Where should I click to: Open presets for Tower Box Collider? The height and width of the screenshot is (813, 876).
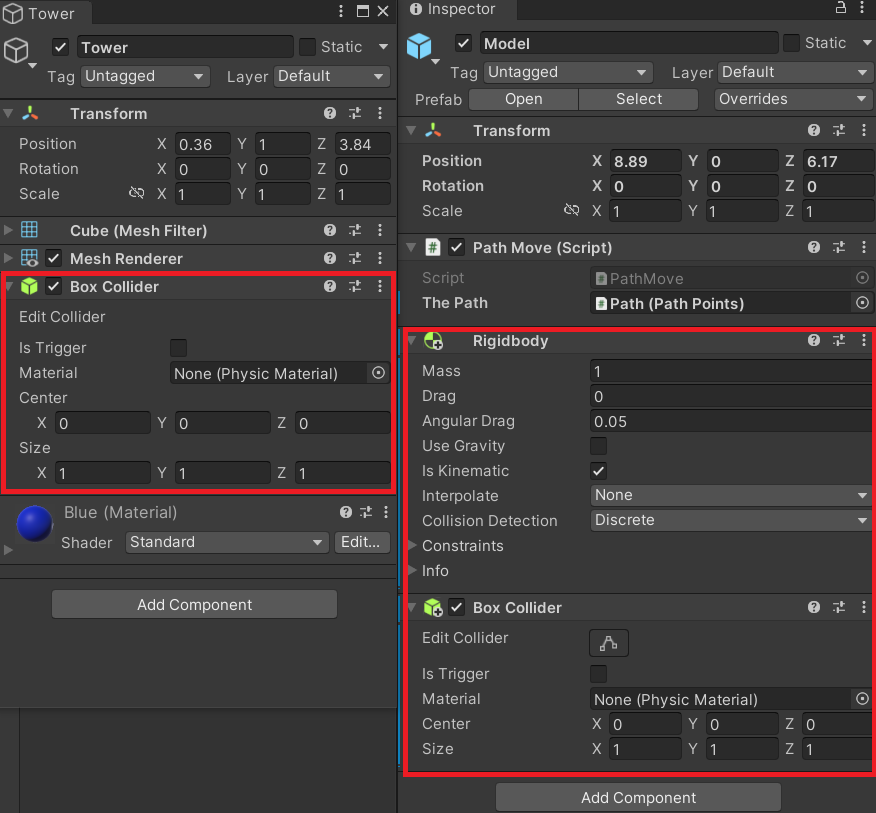coord(355,287)
